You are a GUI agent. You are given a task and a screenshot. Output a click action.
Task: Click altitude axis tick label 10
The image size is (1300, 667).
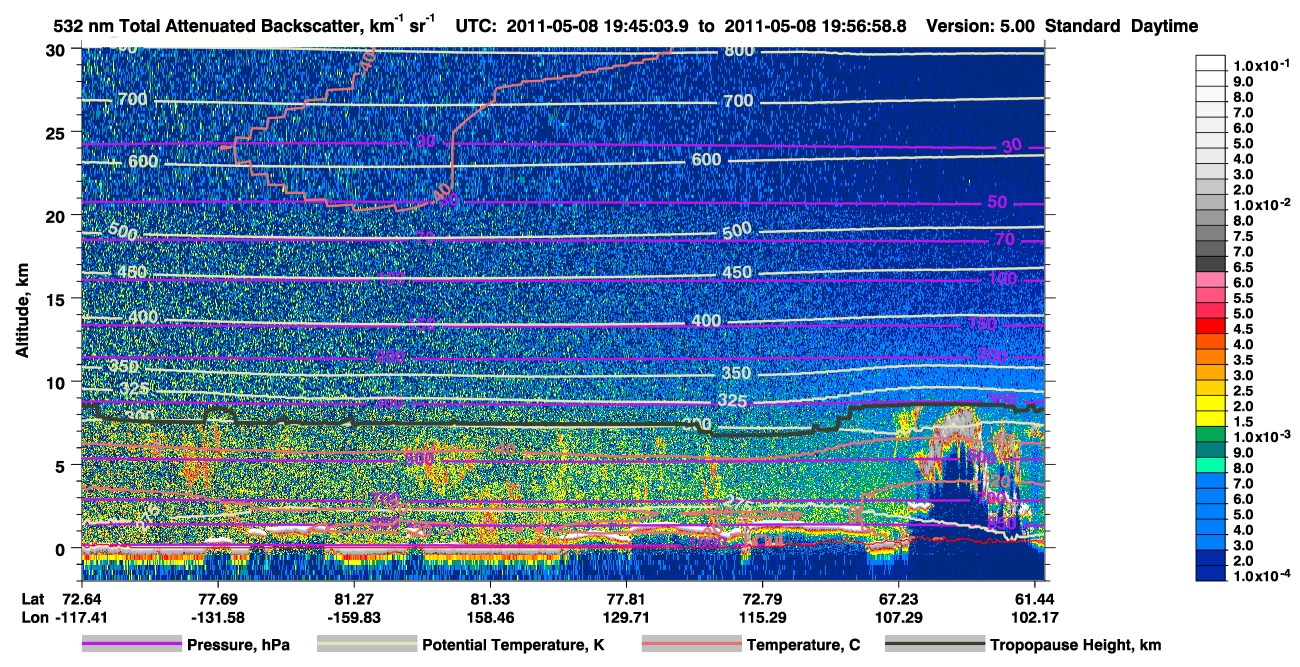[x=57, y=382]
